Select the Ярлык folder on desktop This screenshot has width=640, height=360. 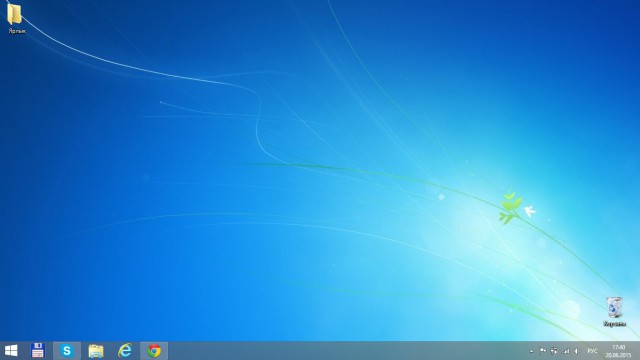pos(16,19)
